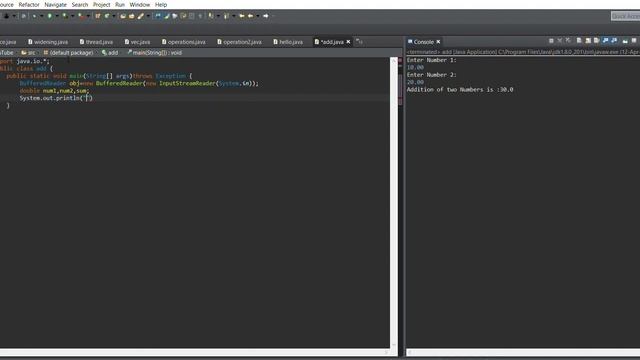The width and height of the screenshot is (640, 360).
Task: Click the red error marker in overview ruler
Action: tap(400, 60)
